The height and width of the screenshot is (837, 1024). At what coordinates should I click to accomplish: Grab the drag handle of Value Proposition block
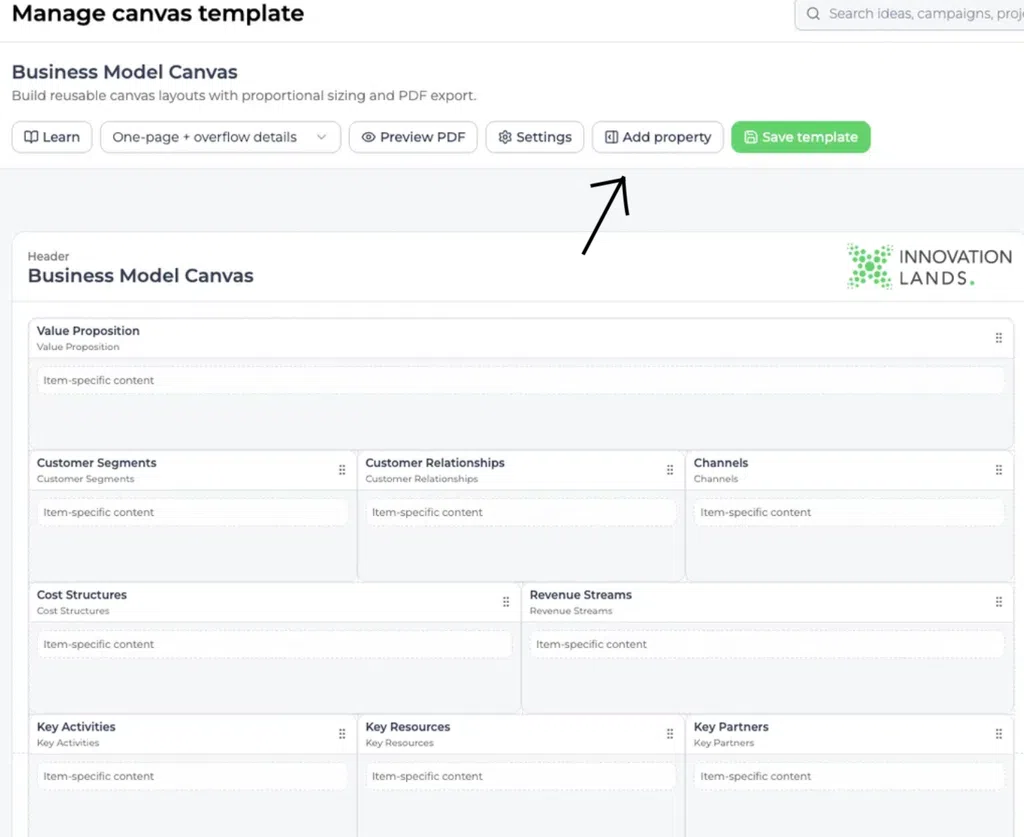(x=999, y=338)
